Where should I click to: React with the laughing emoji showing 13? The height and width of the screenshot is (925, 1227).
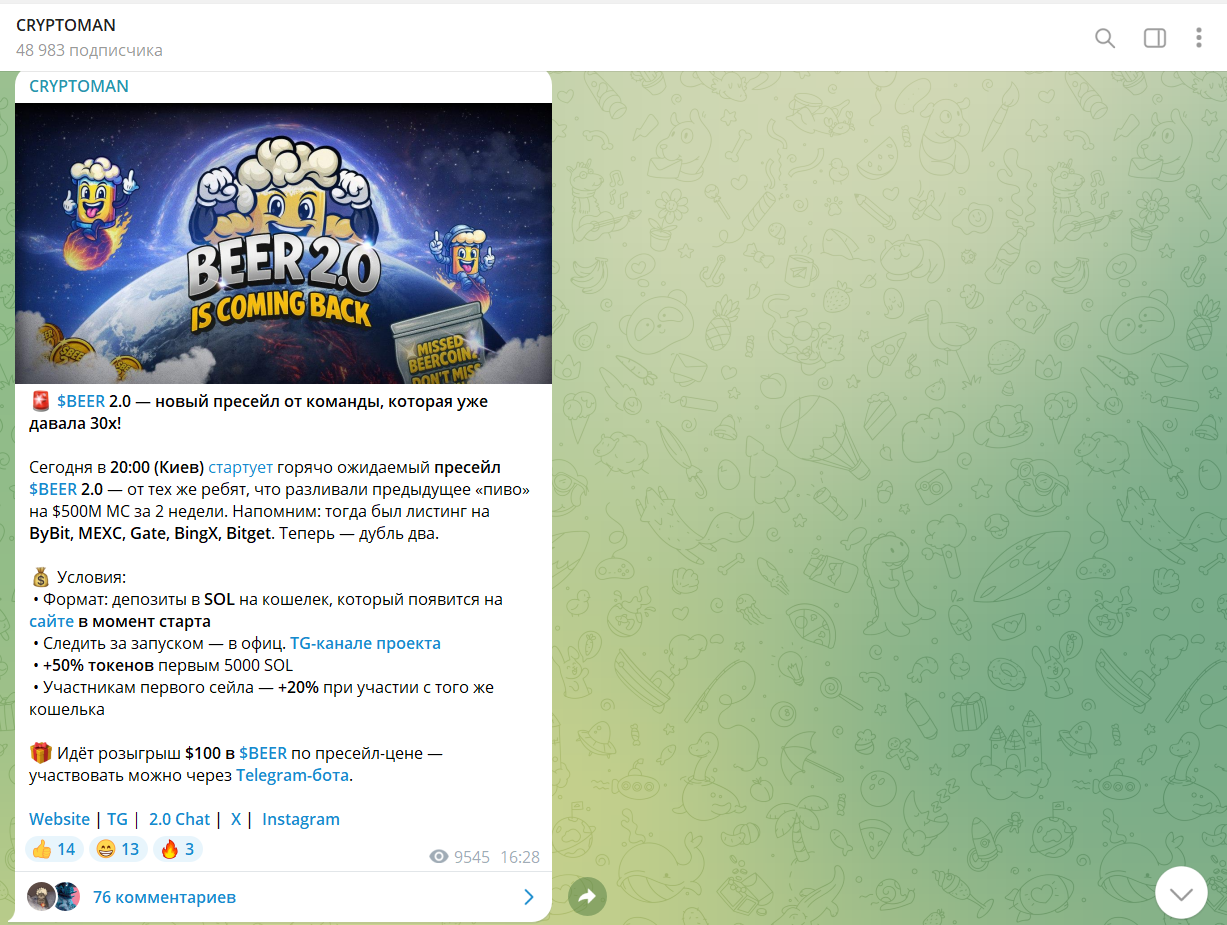point(118,849)
